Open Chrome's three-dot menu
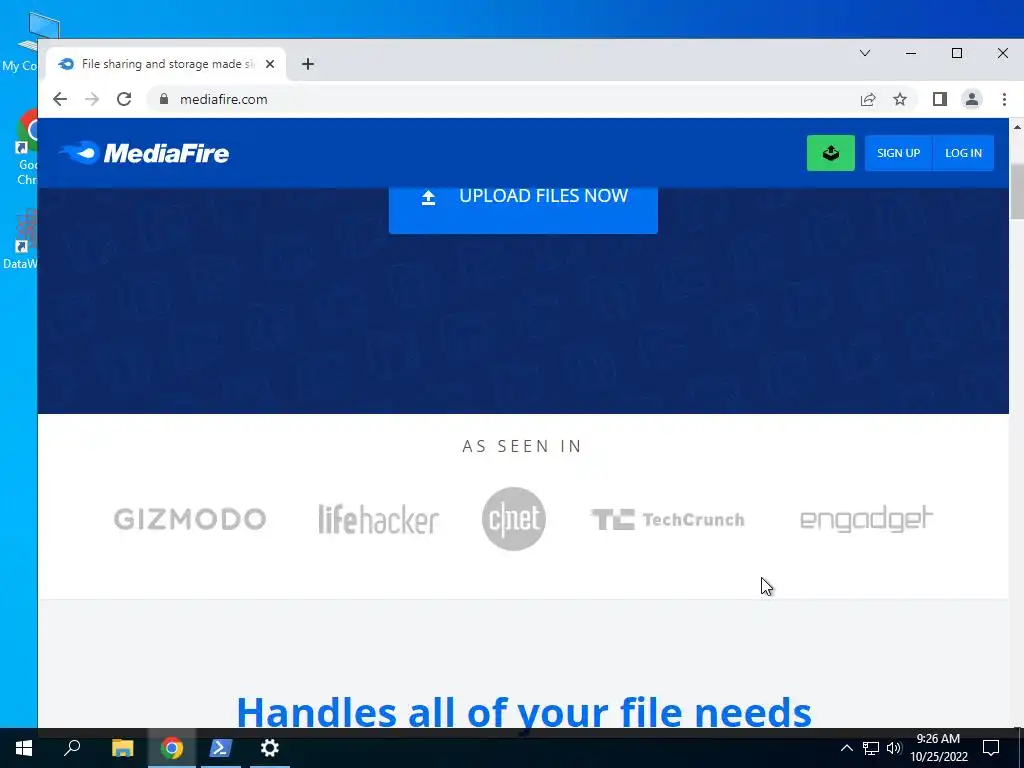 point(1004,99)
